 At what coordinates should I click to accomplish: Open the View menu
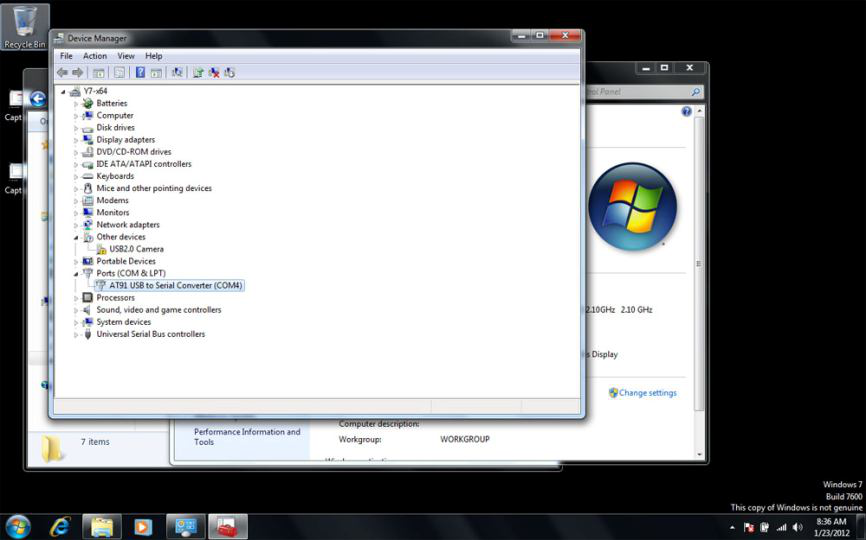coord(126,56)
